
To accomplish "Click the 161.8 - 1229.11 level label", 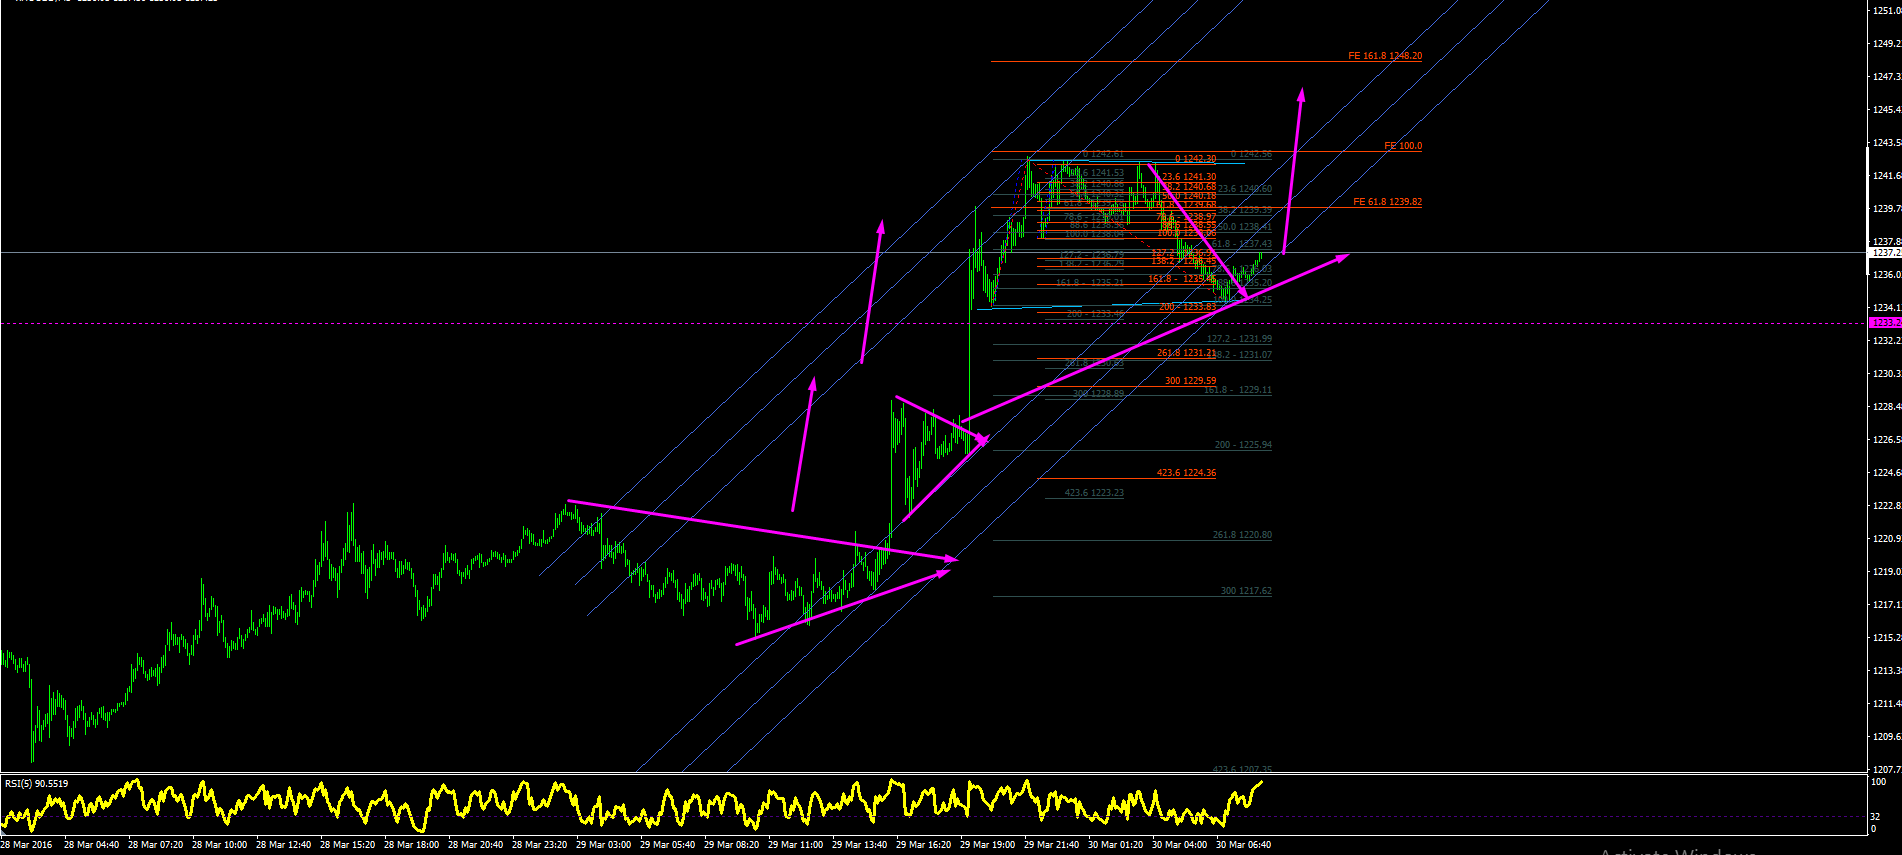I will click(x=1238, y=390).
